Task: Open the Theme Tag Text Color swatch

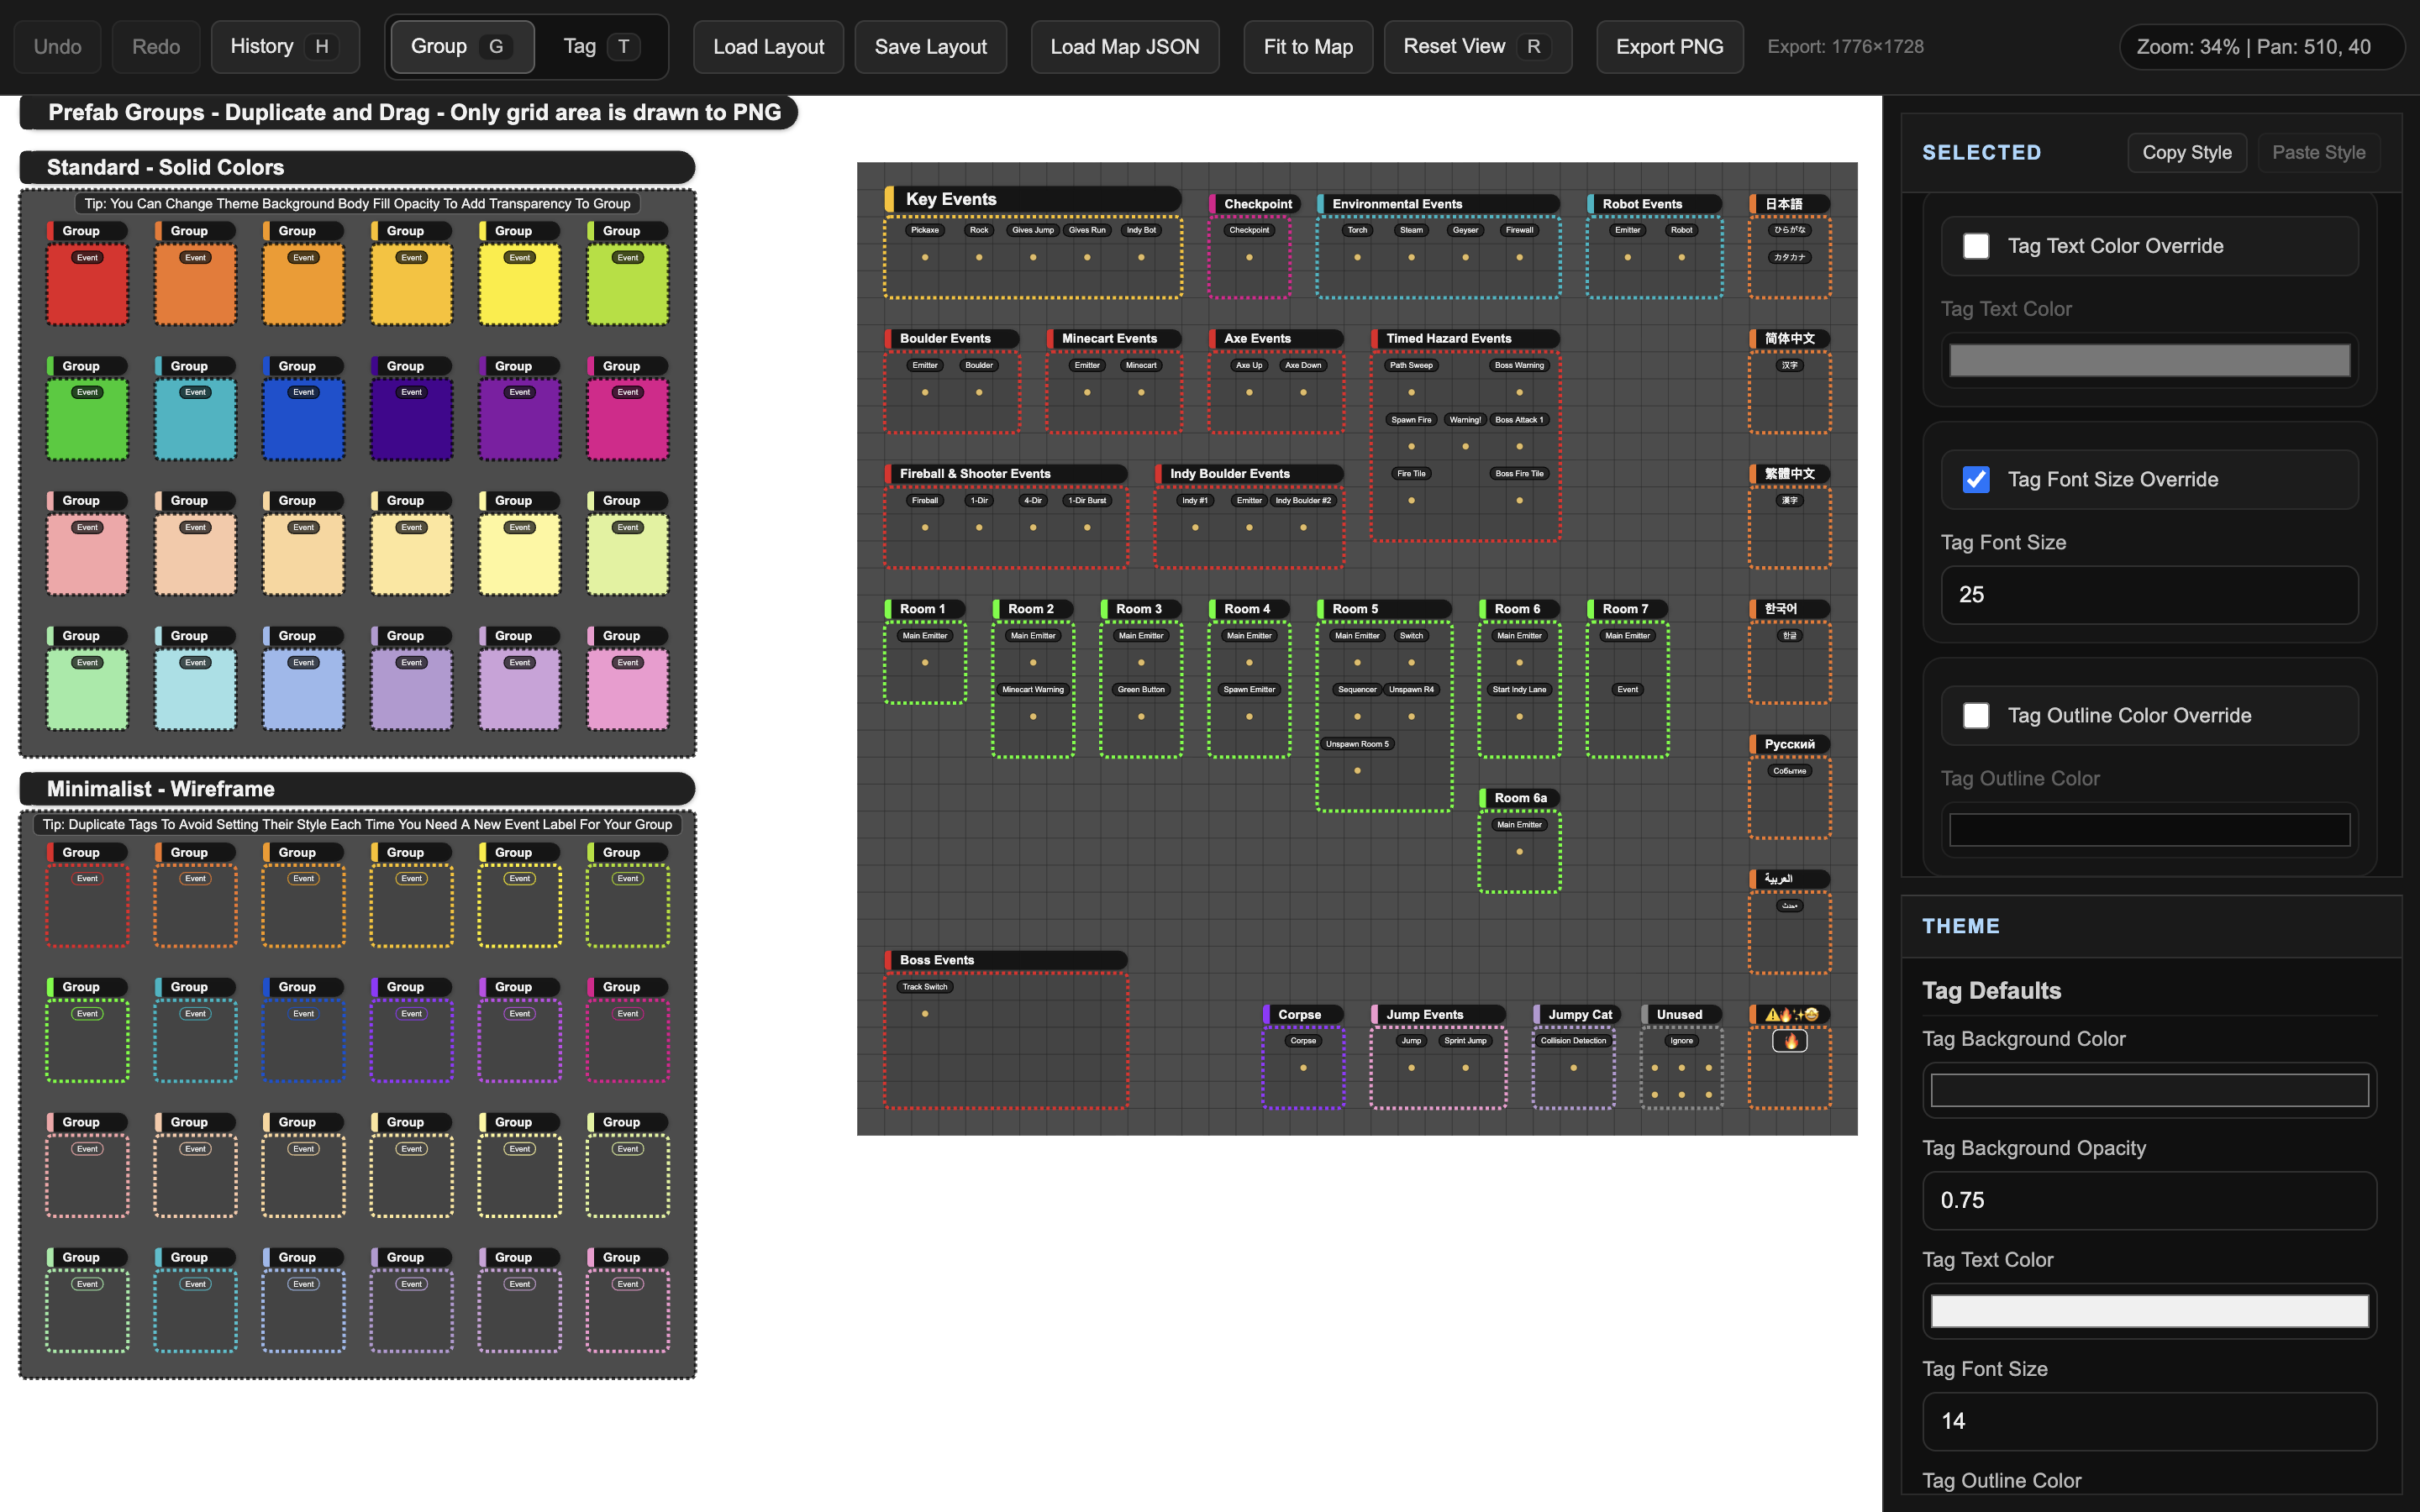Action: coord(2148,1311)
